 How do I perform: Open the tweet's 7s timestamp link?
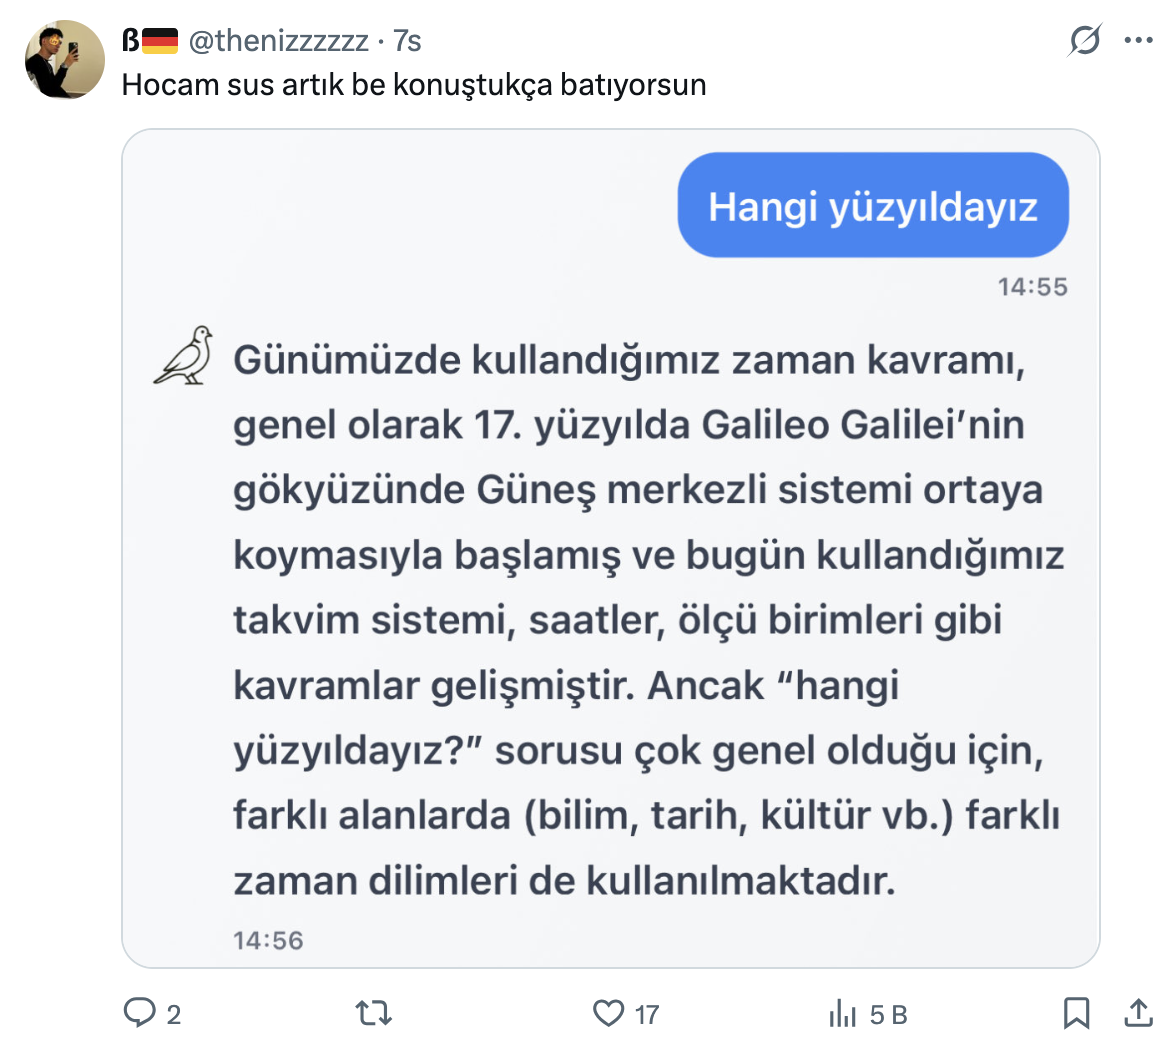point(407,41)
